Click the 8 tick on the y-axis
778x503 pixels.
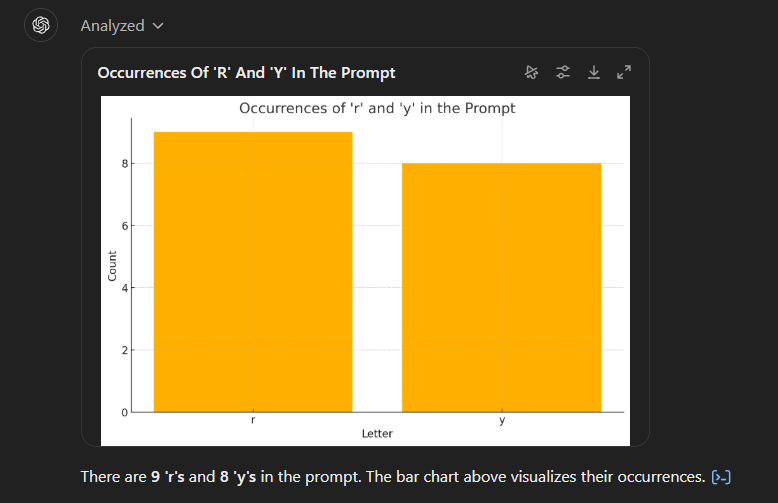point(123,163)
